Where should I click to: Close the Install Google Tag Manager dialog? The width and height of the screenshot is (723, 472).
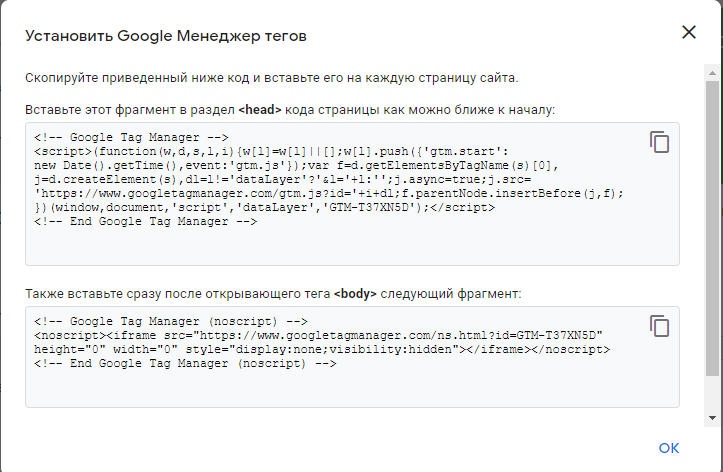pos(689,32)
